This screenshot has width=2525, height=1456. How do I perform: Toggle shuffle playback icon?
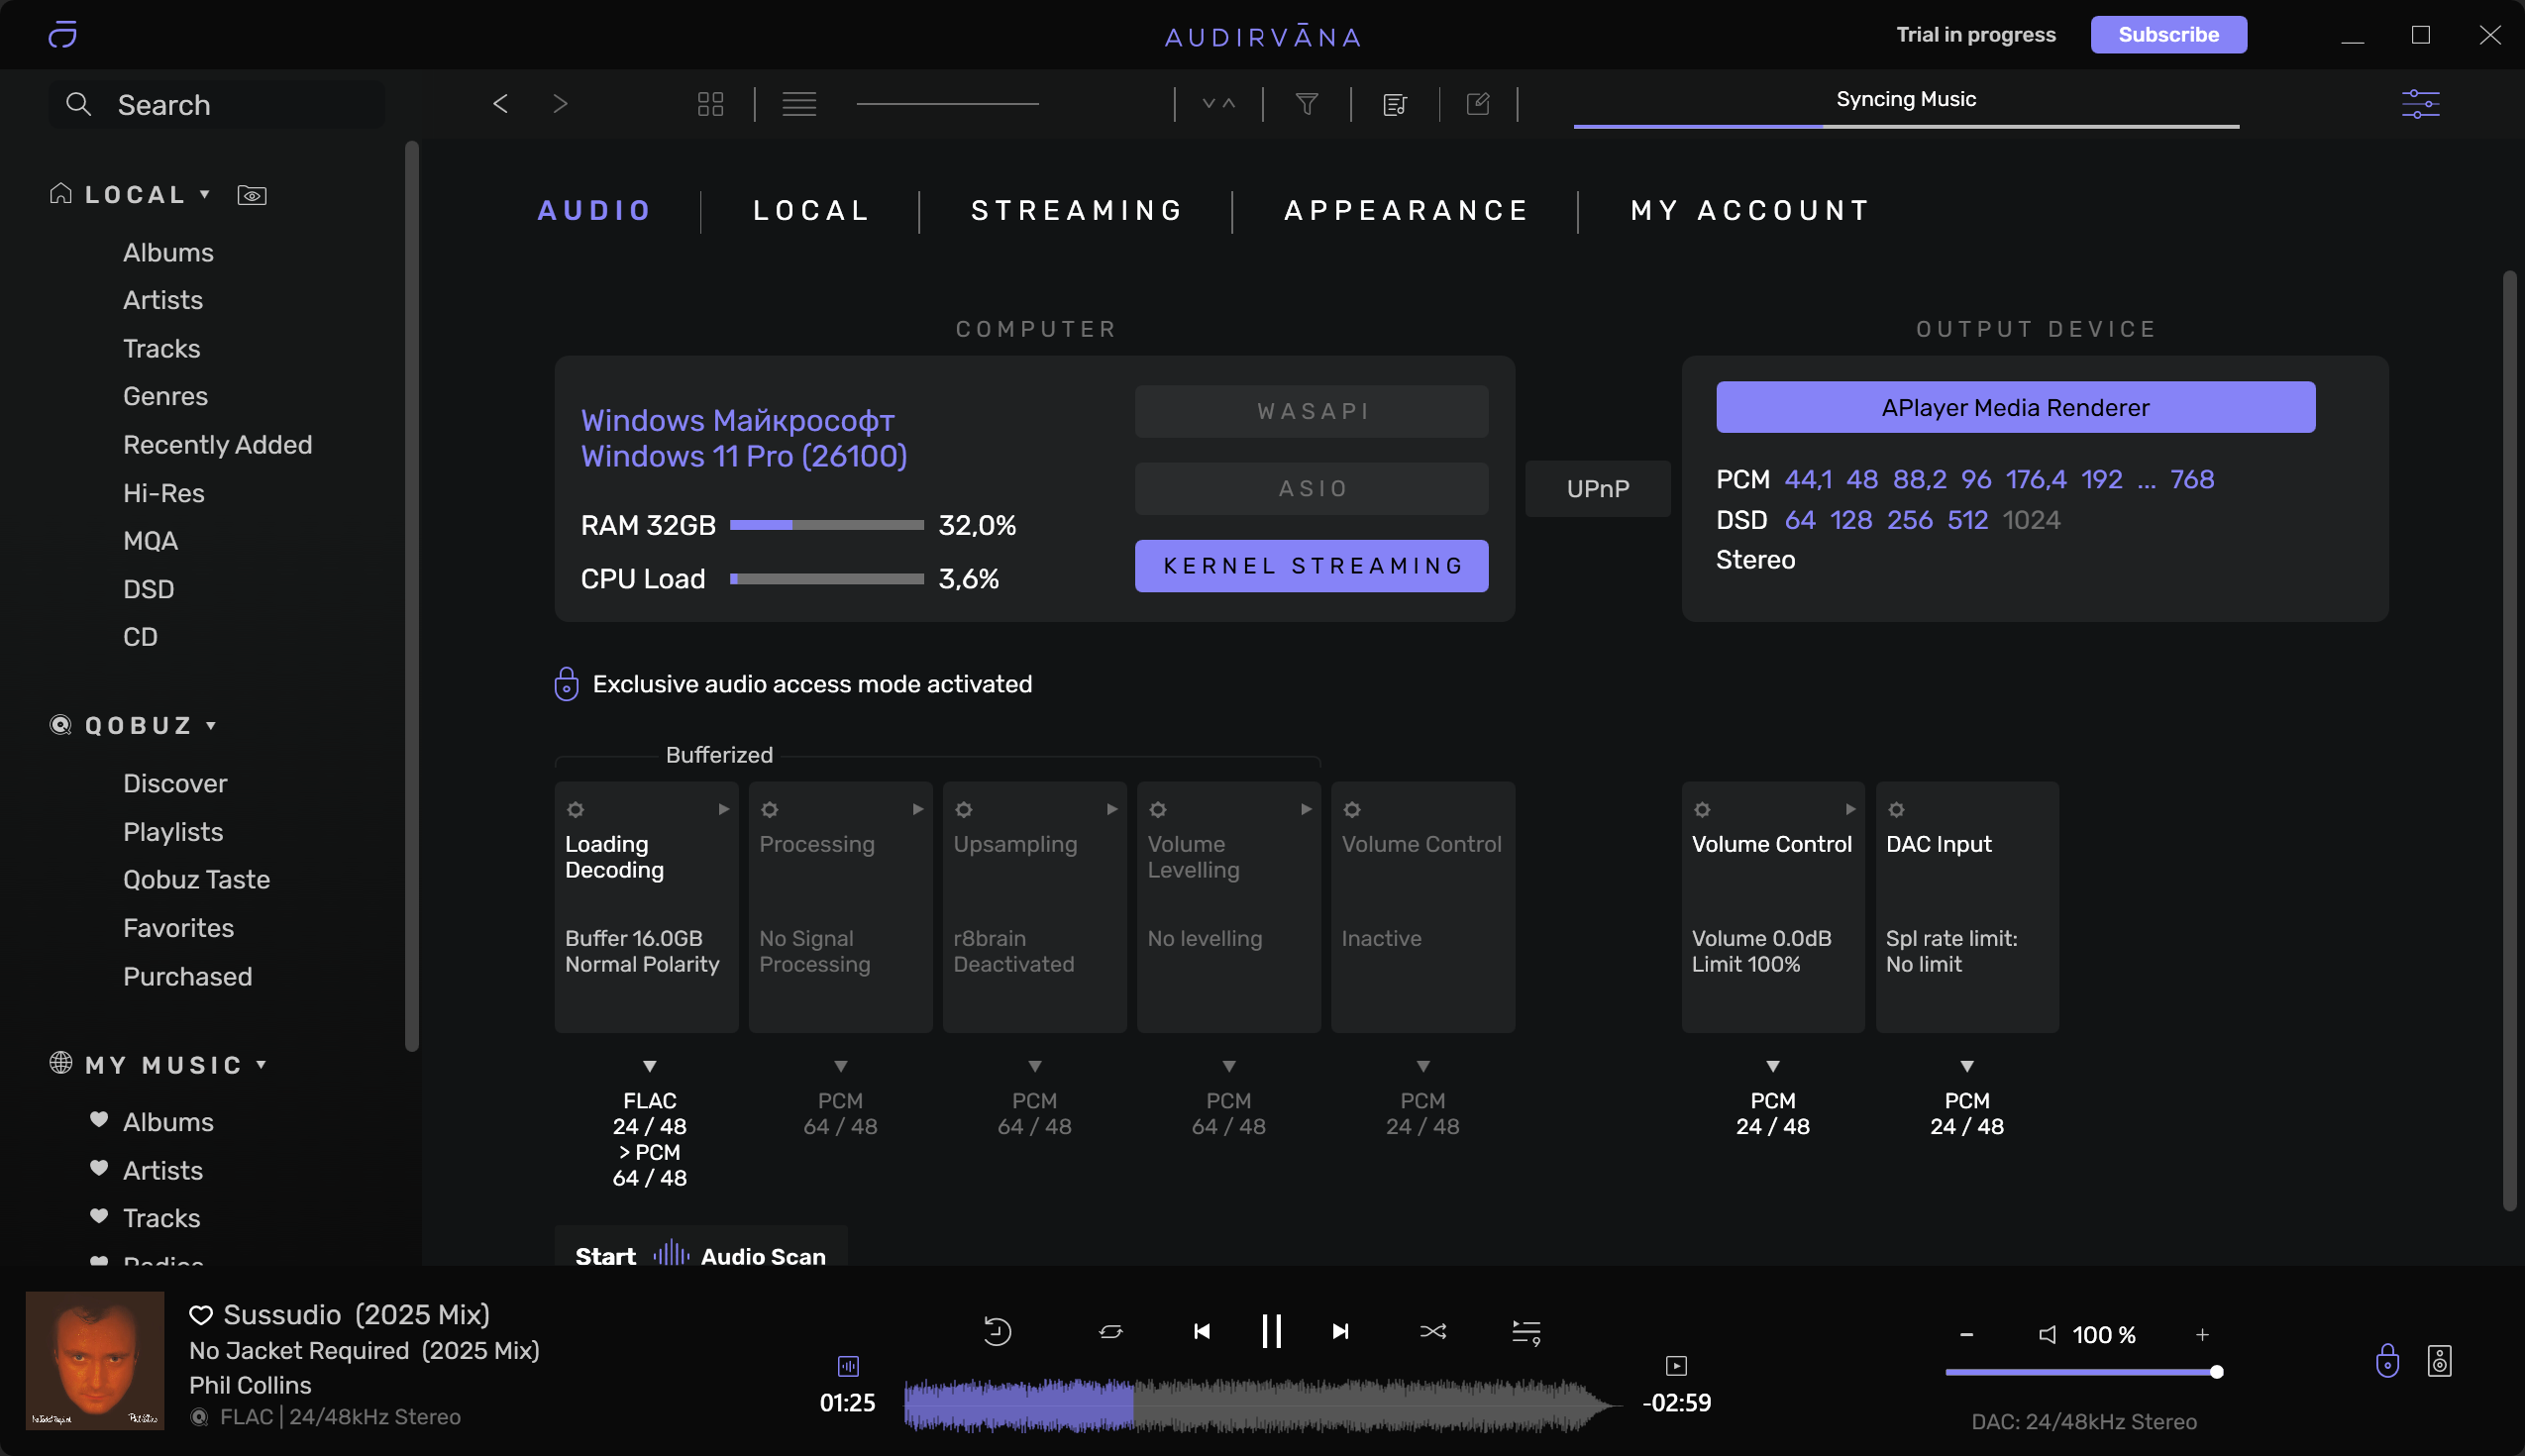(x=1432, y=1331)
